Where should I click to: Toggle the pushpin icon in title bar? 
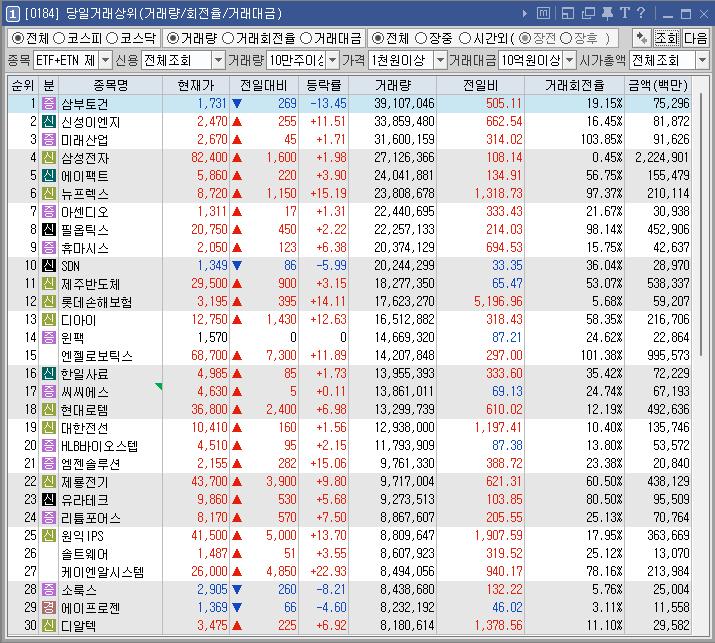pos(607,14)
